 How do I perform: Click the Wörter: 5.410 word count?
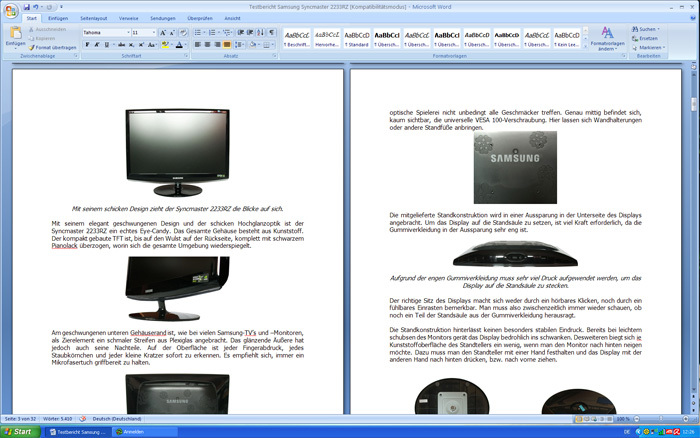tap(58, 419)
